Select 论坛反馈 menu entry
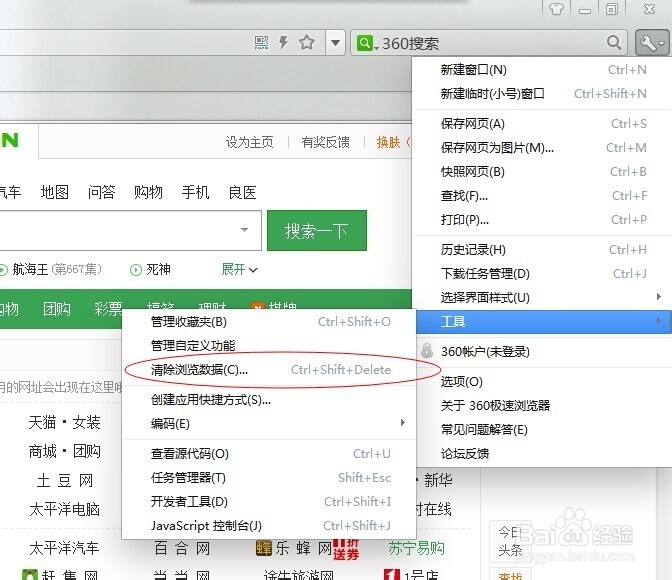Viewport: 672px width, 580px height. click(543, 454)
